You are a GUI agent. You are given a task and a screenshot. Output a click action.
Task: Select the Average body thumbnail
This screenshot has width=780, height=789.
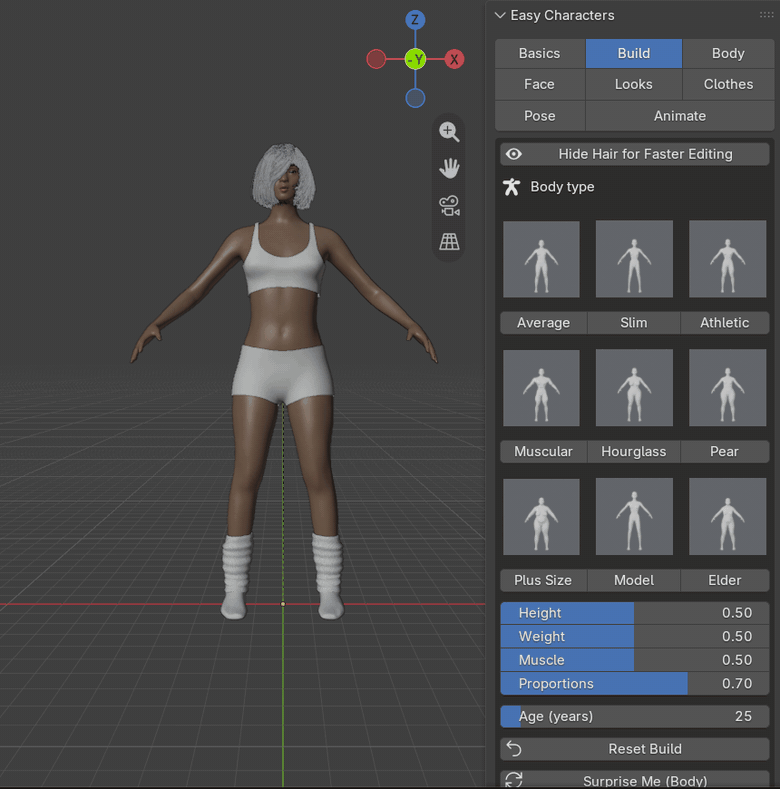(541, 259)
